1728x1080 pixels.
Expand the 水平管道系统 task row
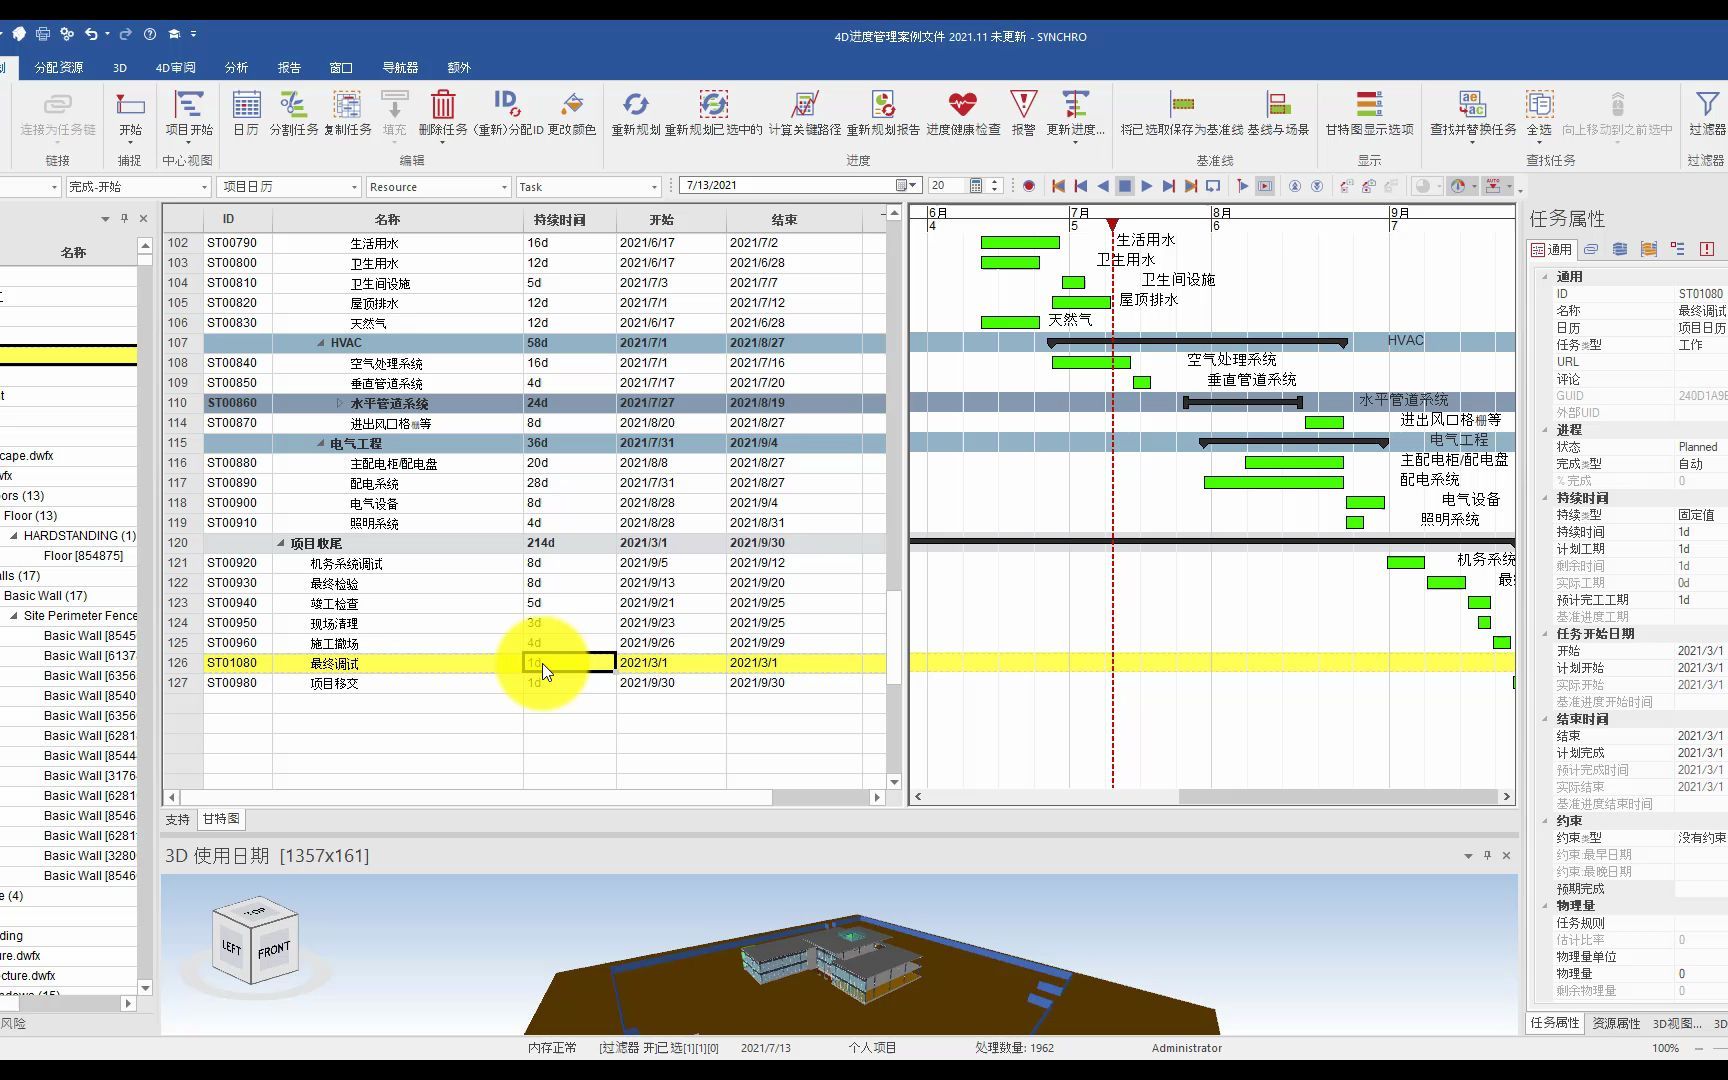tap(340, 403)
